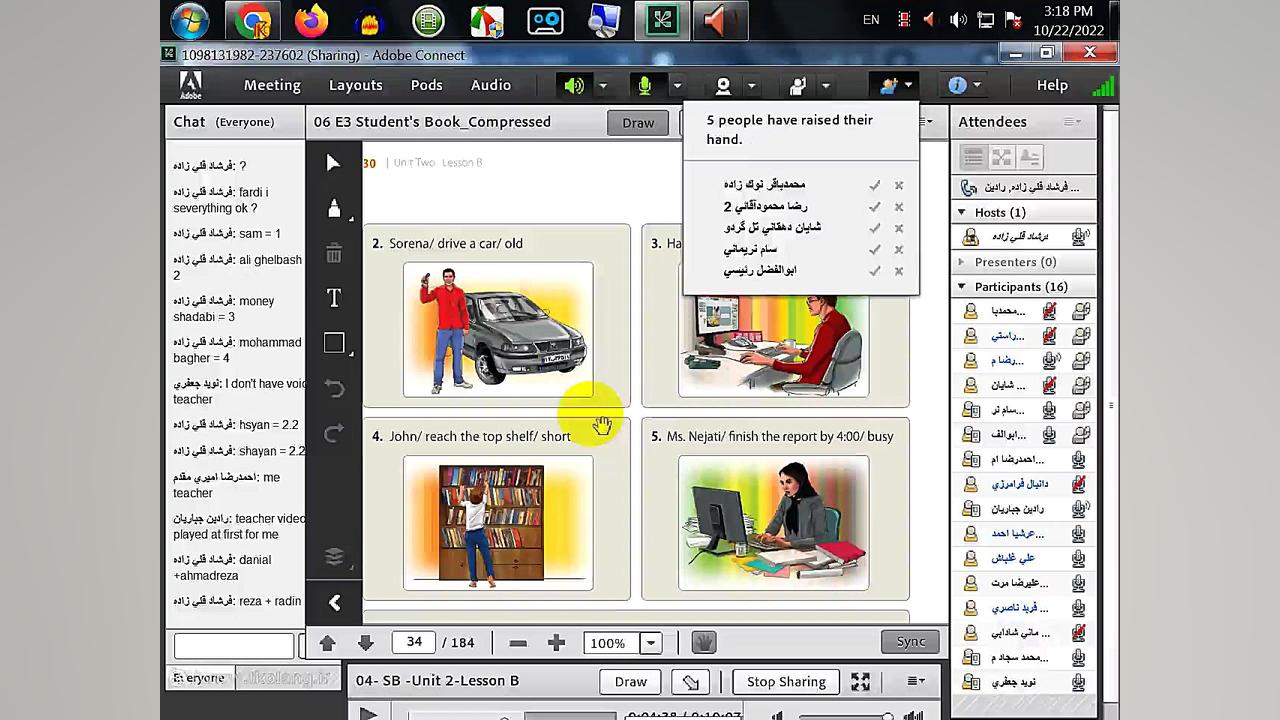
Task: Click the Draw button in Unit 2-Lesson B pod
Action: pos(631,682)
